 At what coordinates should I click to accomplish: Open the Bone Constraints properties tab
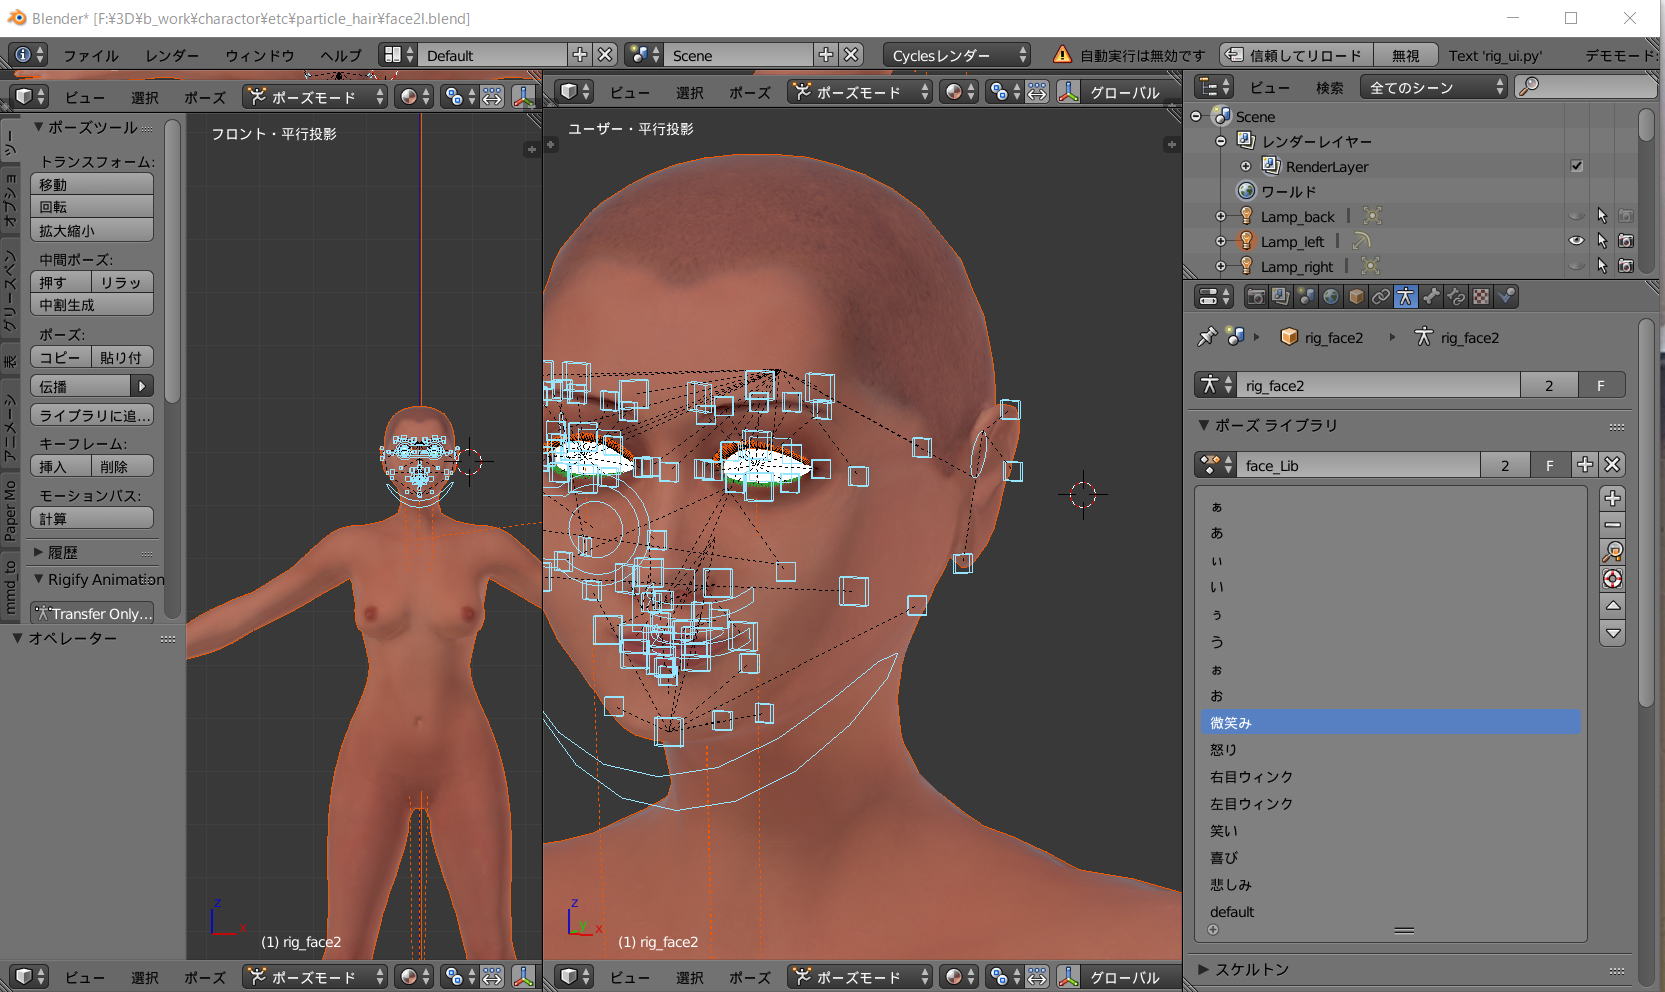point(1456,297)
